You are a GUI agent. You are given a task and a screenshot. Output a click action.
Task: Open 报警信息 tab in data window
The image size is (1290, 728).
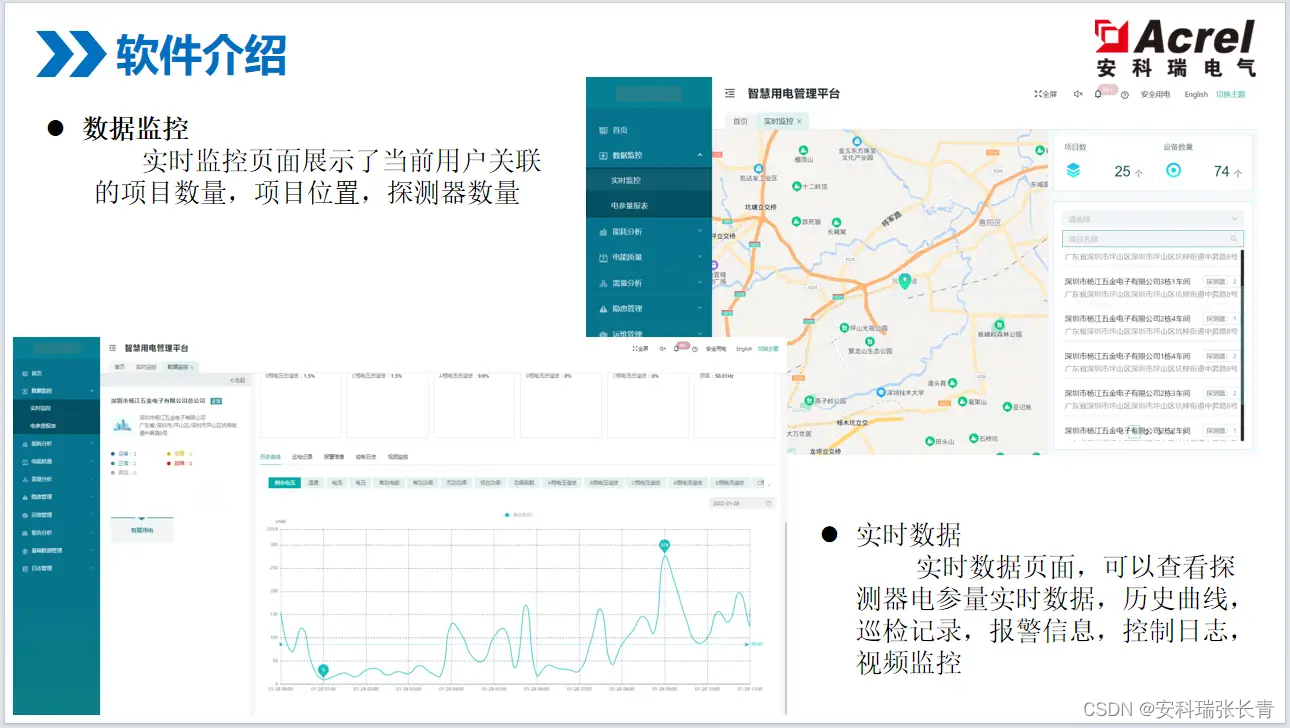click(334, 457)
